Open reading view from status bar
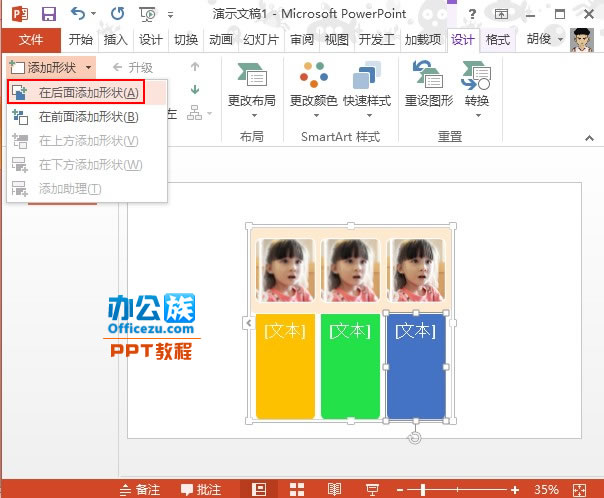This screenshot has width=604, height=498. point(334,489)
